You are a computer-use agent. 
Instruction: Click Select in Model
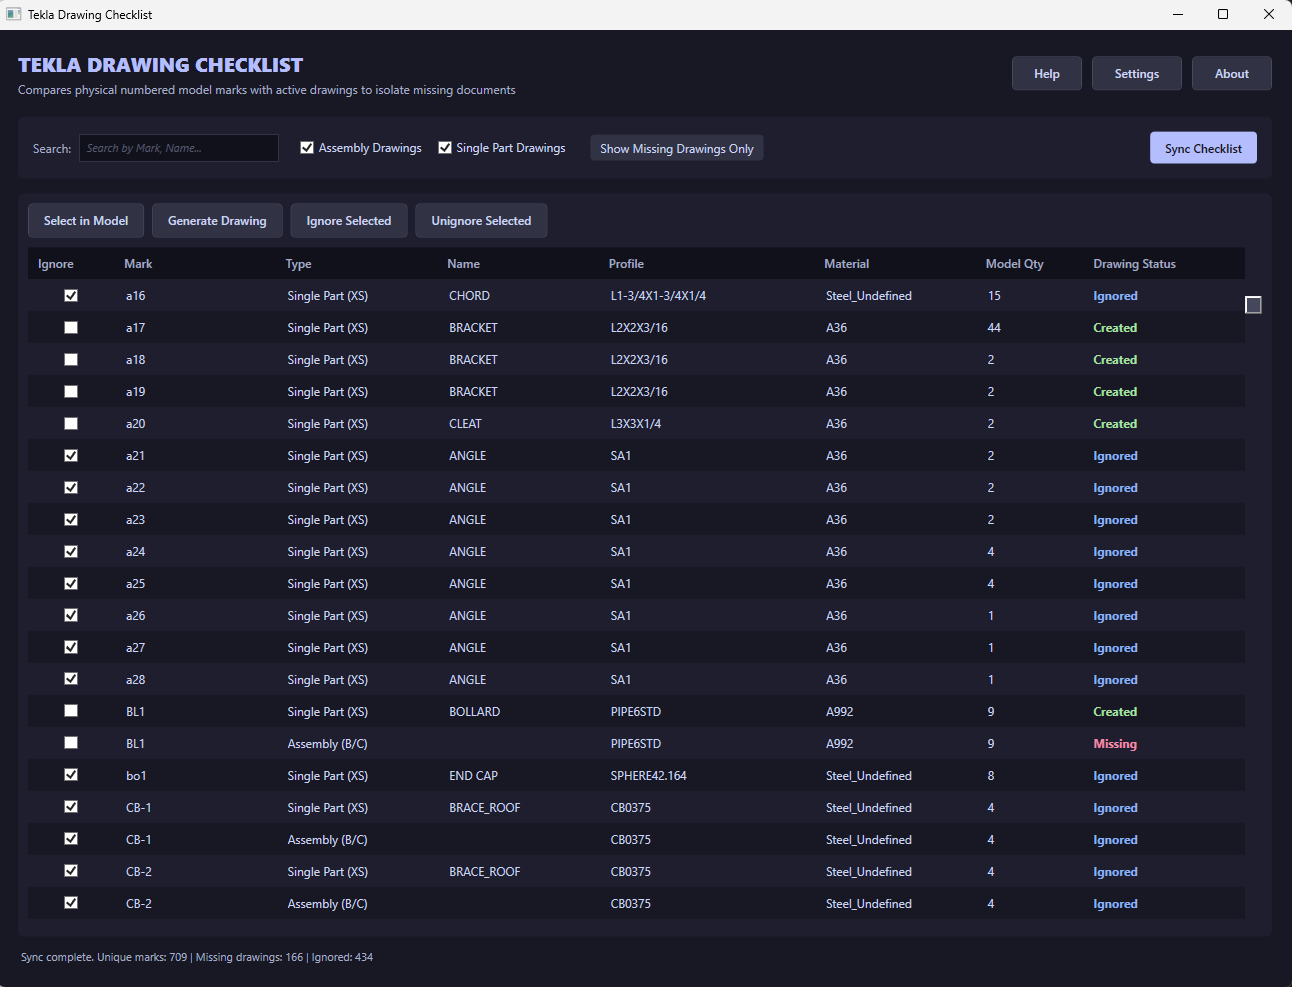click(86, 221)
